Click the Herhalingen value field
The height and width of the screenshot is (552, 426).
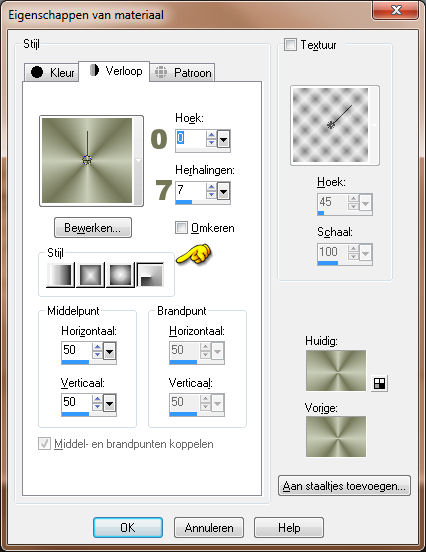point(190,191)
